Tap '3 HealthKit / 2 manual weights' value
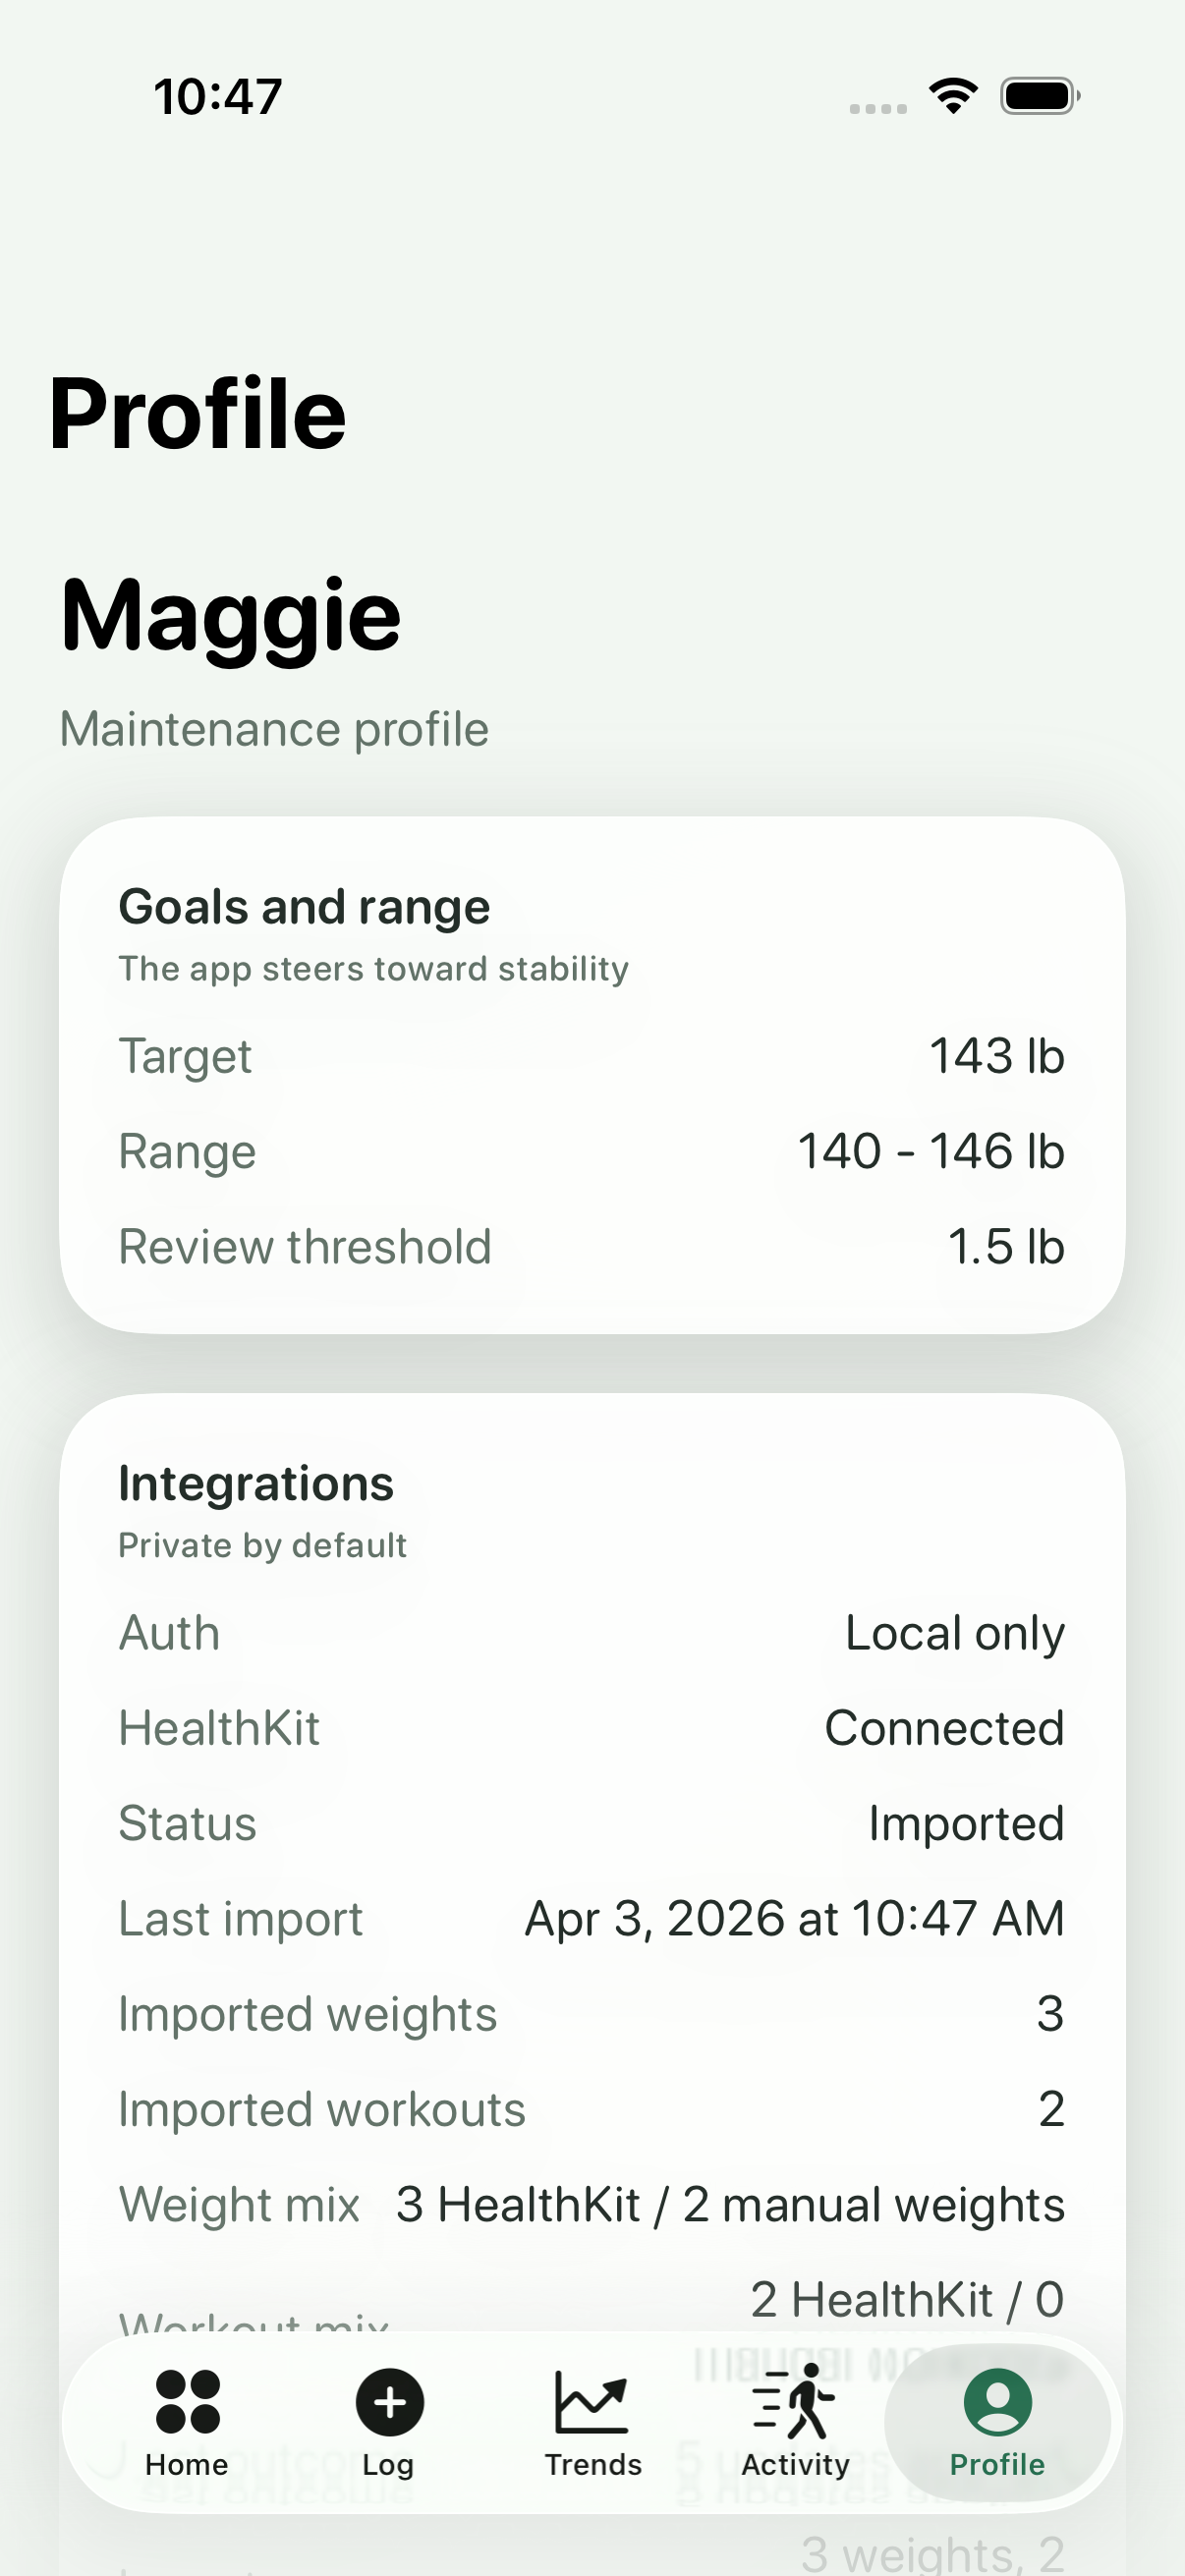This screenshot has height=2576, width=1185. pyautogui.click(x=730, y=2205)
